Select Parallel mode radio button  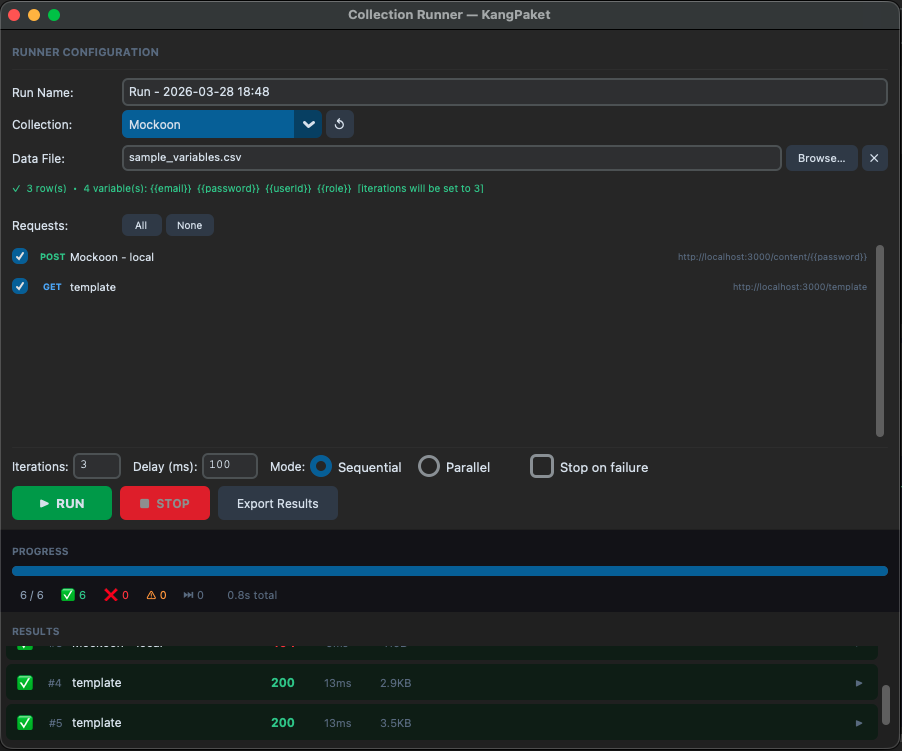tap(429, 467)
